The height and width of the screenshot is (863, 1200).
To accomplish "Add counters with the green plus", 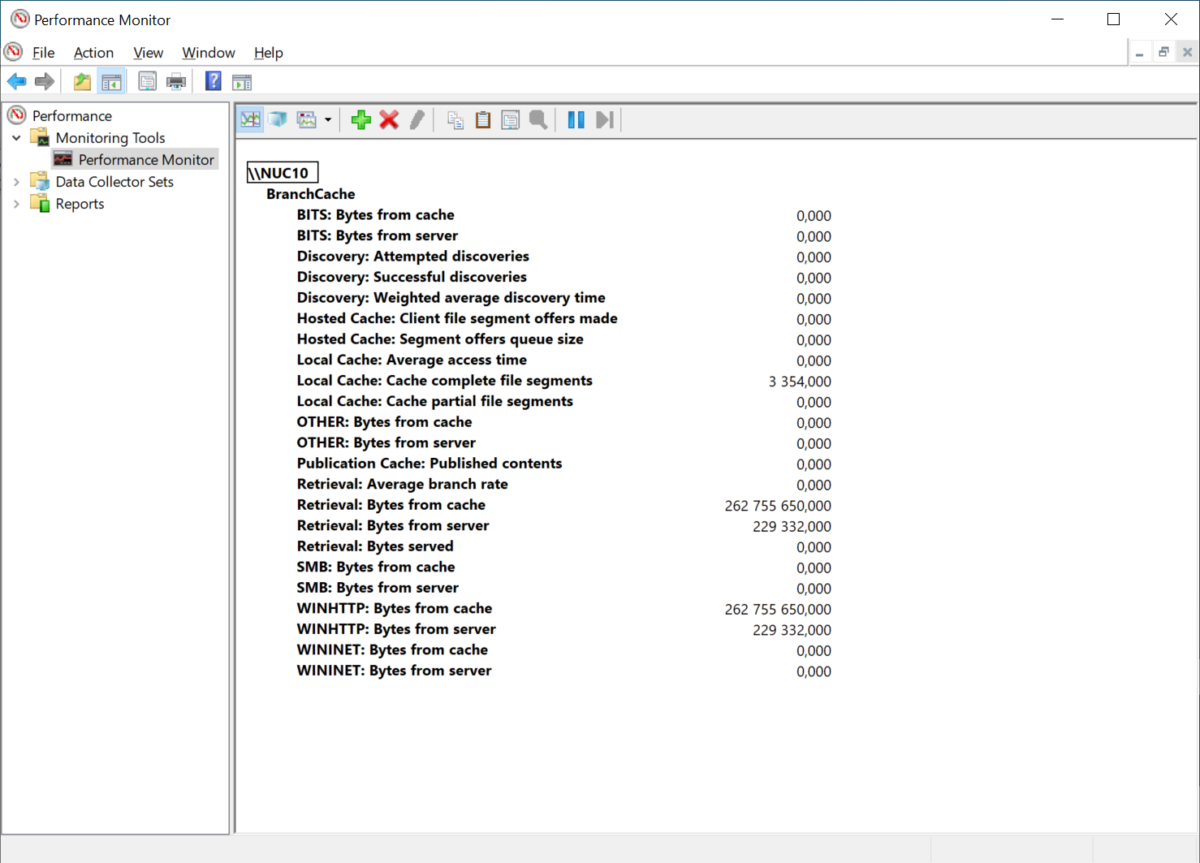I will coord(362,120).
